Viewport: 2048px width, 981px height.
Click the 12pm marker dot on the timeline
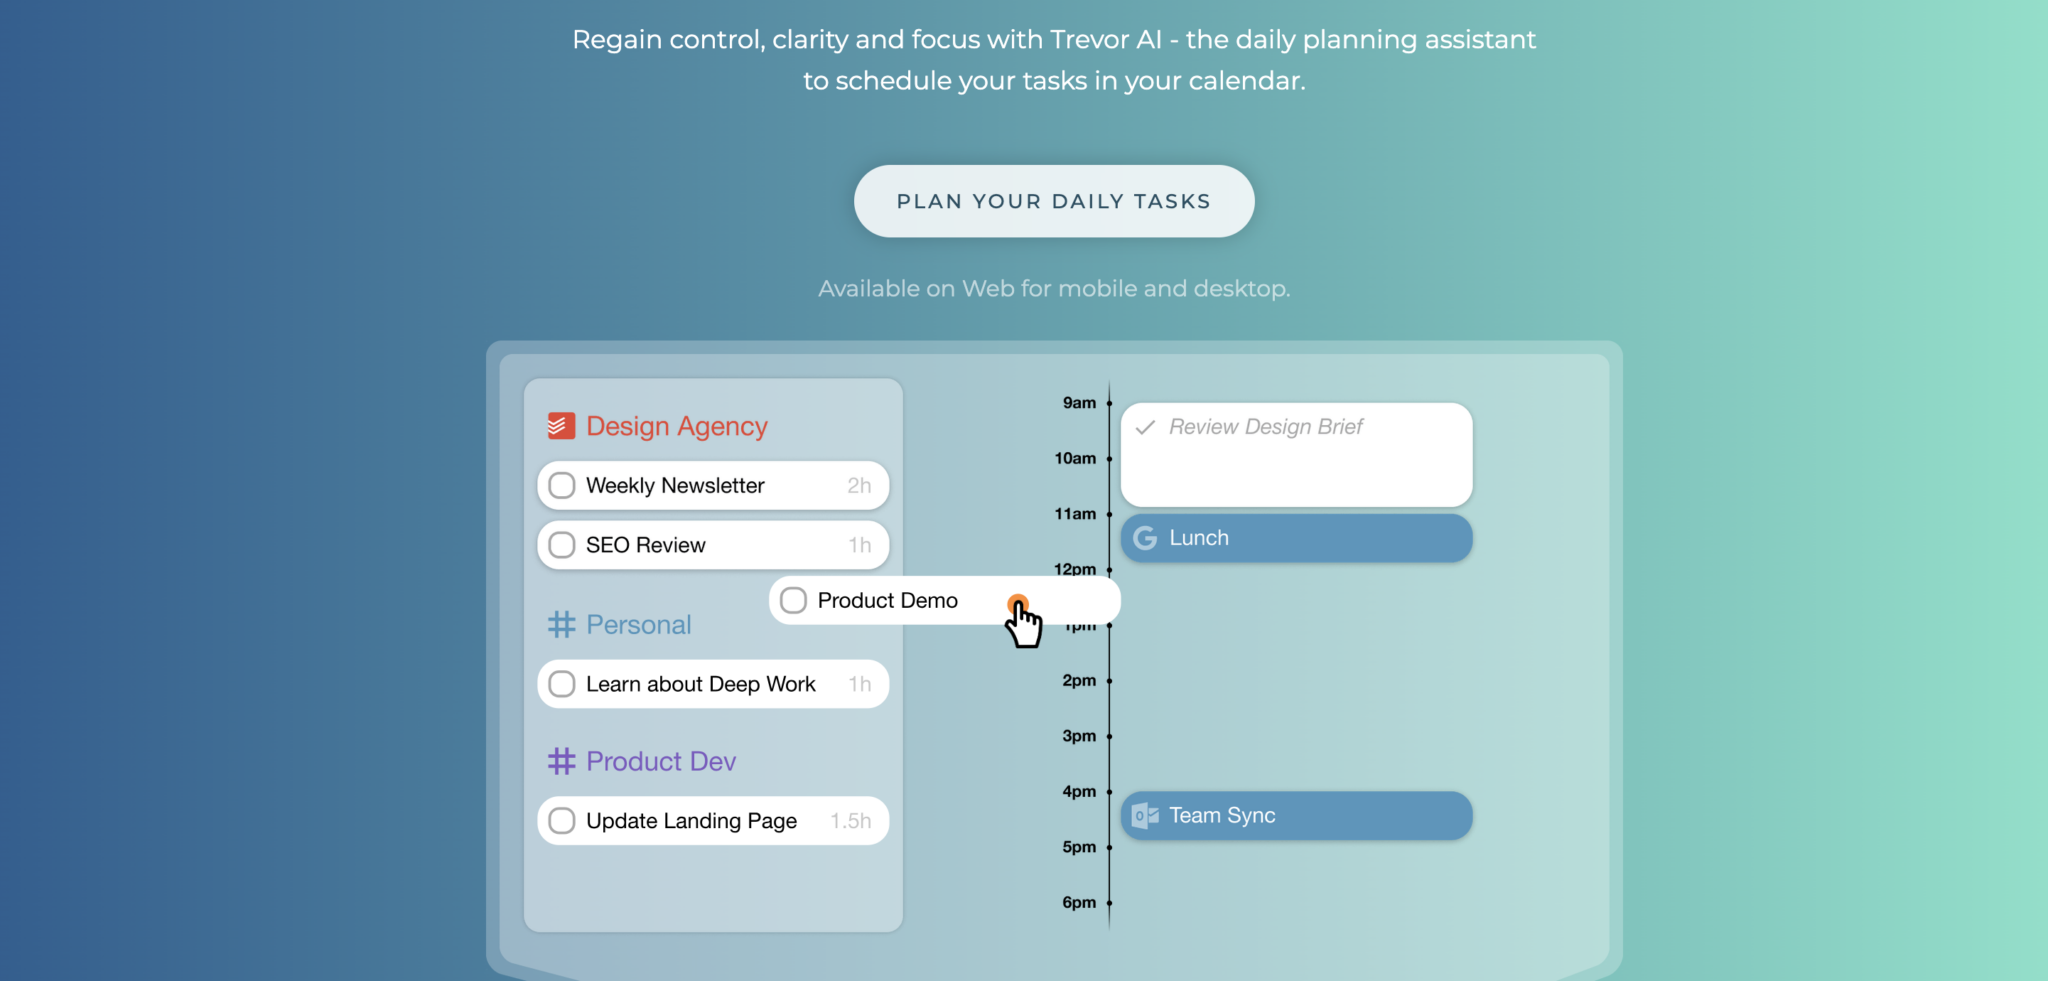coord(1108,569)
